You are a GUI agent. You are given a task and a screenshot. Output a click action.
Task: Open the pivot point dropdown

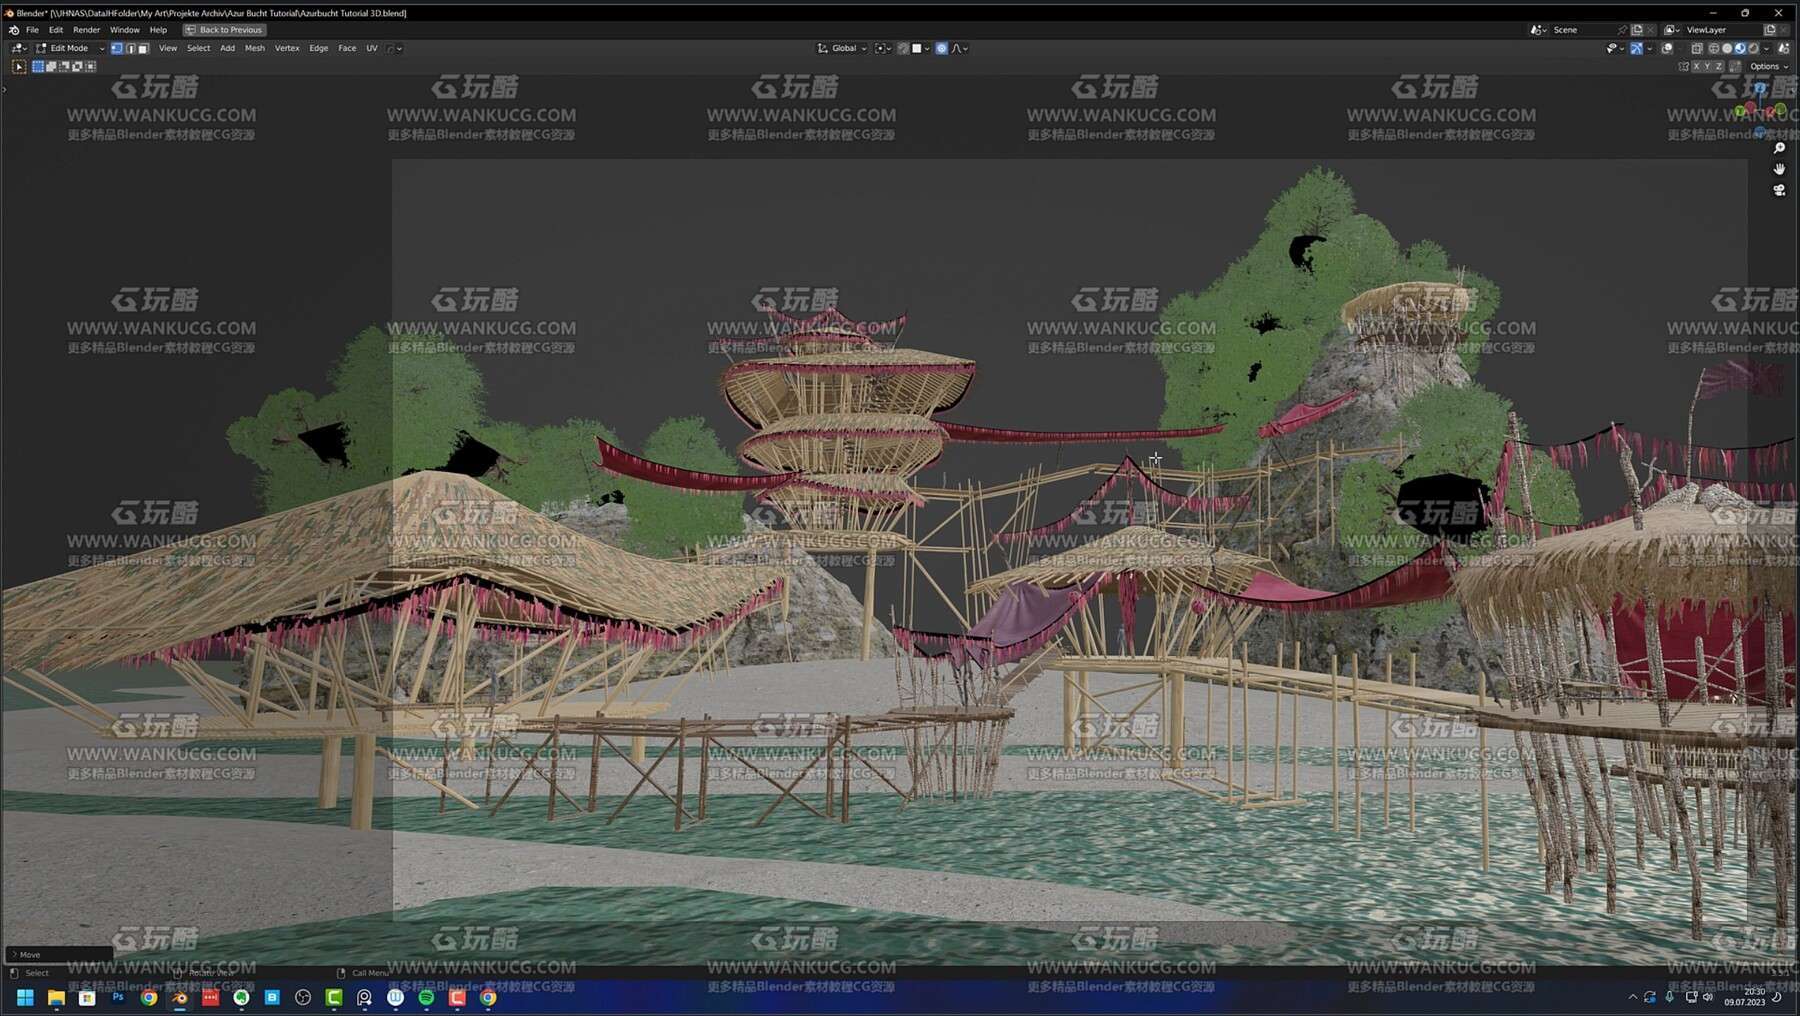[x=883, y=48]
